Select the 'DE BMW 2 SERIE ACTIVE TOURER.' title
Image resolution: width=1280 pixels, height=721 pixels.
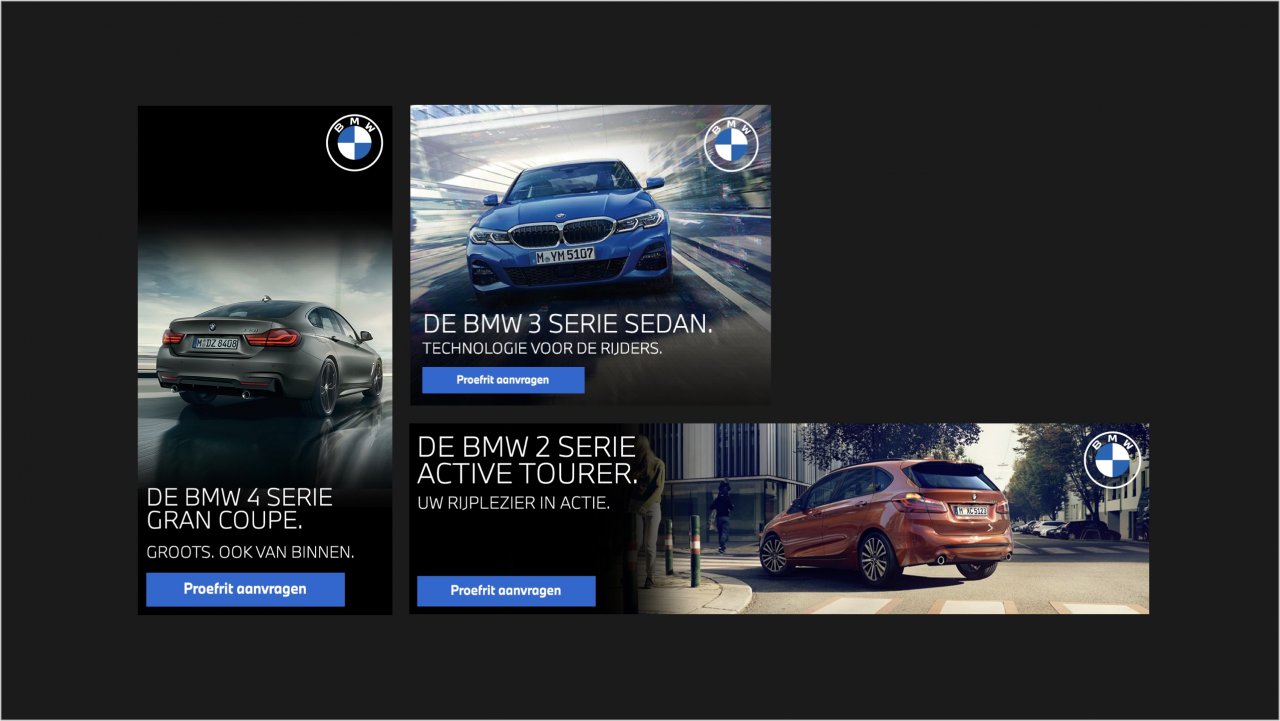527,460
